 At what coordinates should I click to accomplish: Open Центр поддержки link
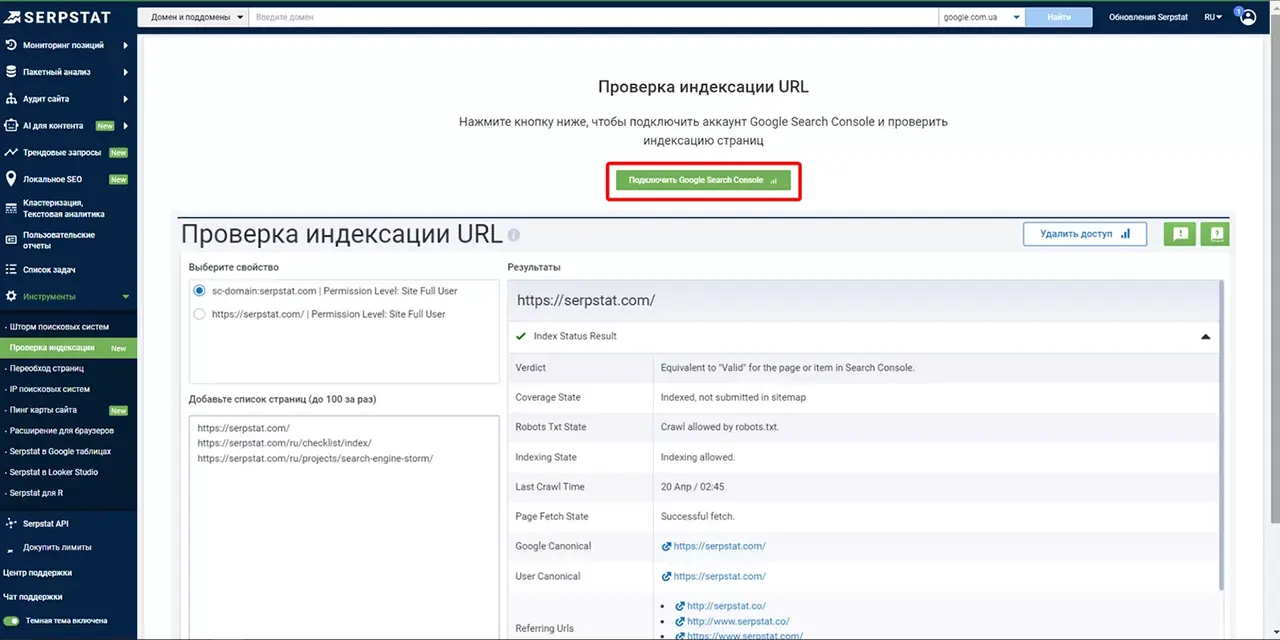click(37, 573)
